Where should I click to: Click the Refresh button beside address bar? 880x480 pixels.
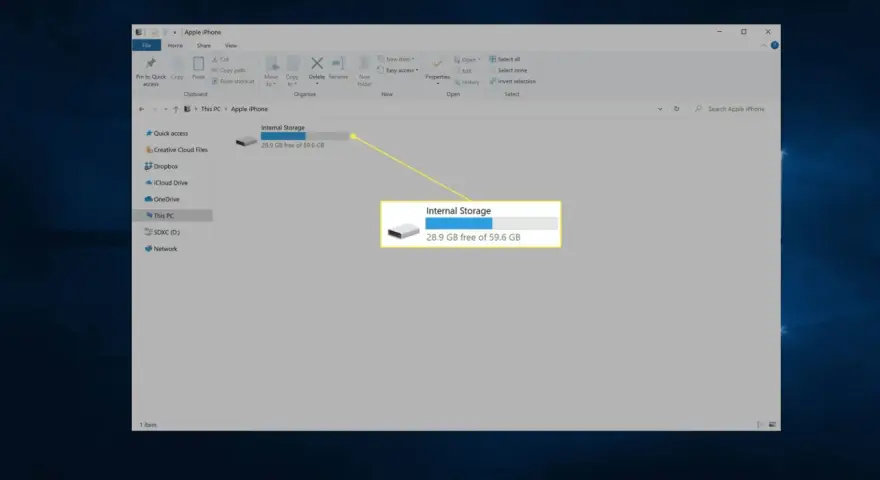click(x=676, y=109)
